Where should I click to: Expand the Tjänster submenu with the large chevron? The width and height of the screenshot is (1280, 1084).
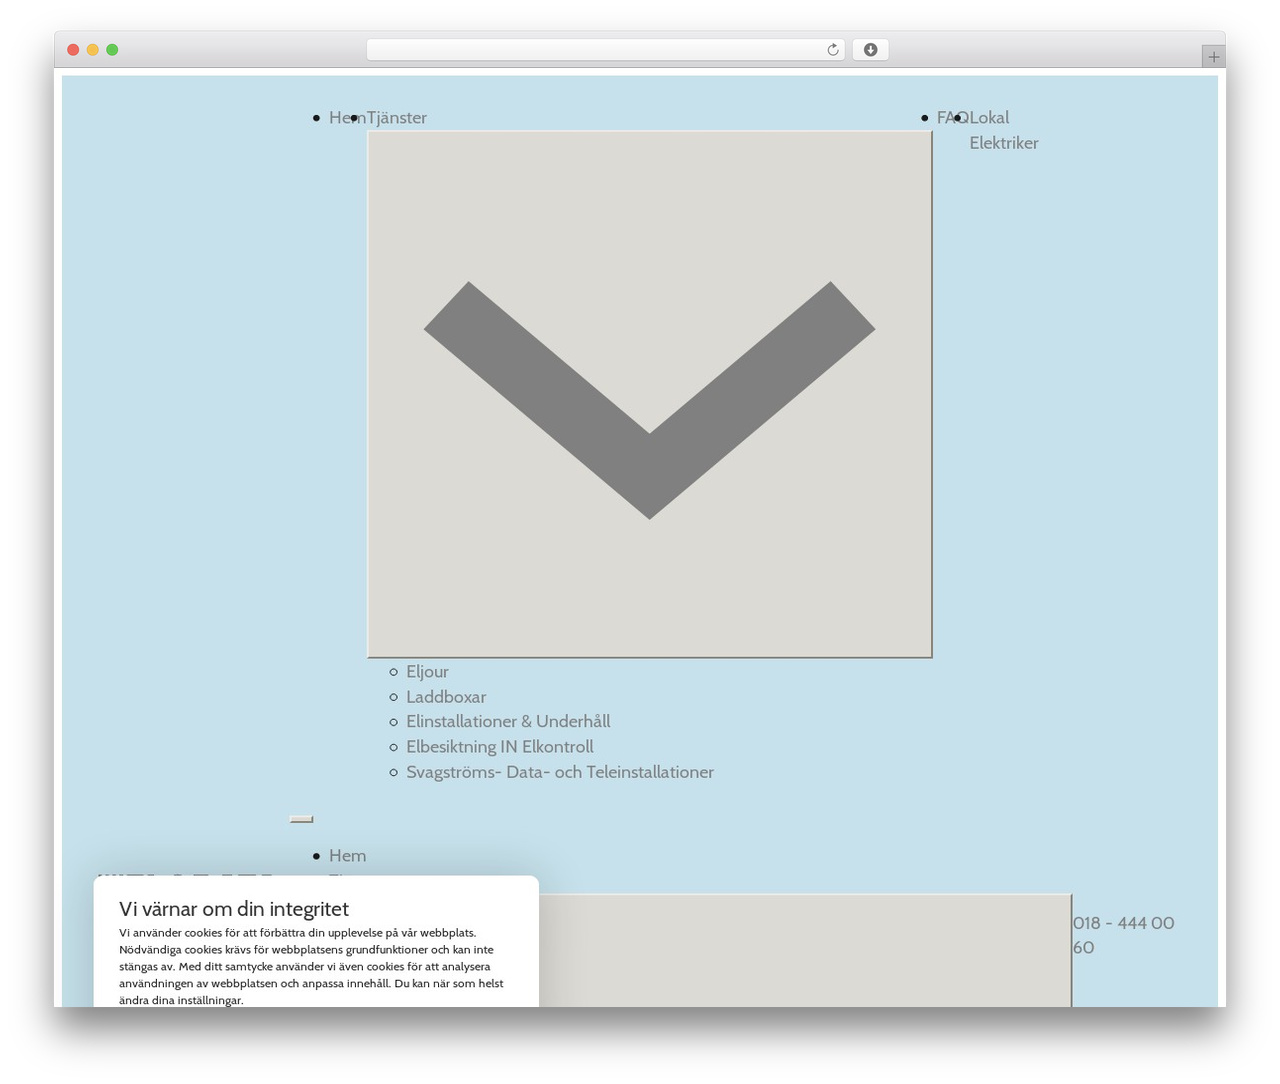[650, 394]
